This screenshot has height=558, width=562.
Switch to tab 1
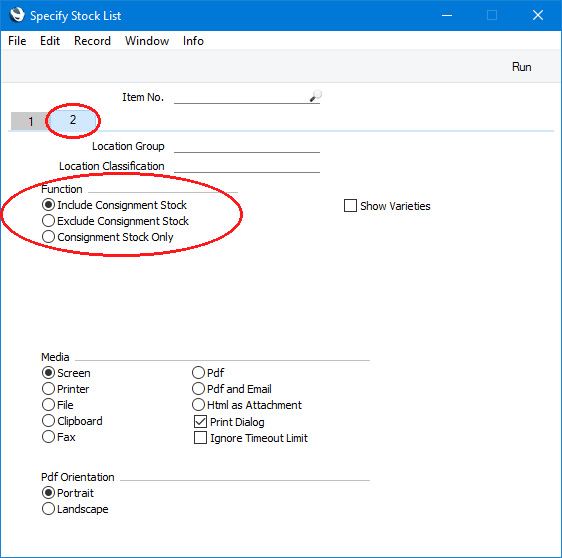pos(30,121)
